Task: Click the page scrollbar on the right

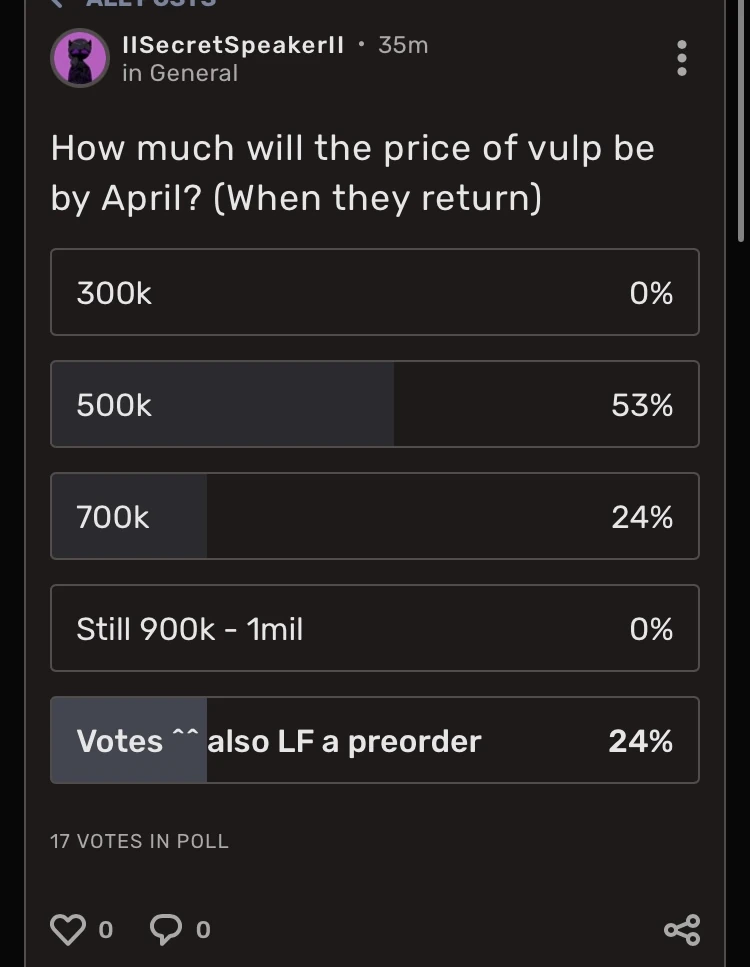Action: point(740,120)
